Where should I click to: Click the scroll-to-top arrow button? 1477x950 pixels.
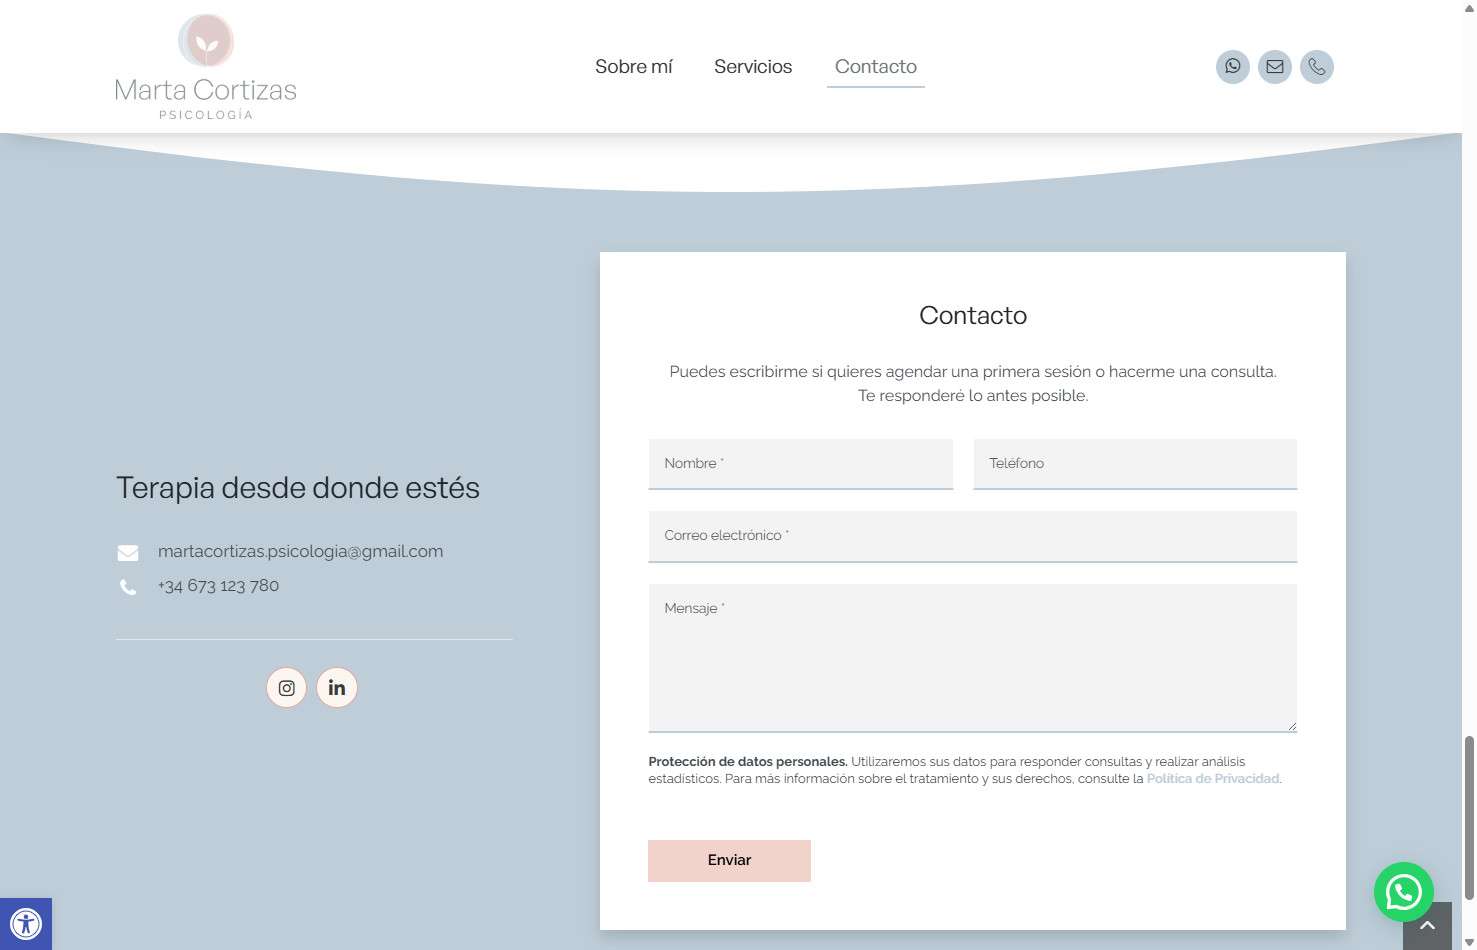1427,927
